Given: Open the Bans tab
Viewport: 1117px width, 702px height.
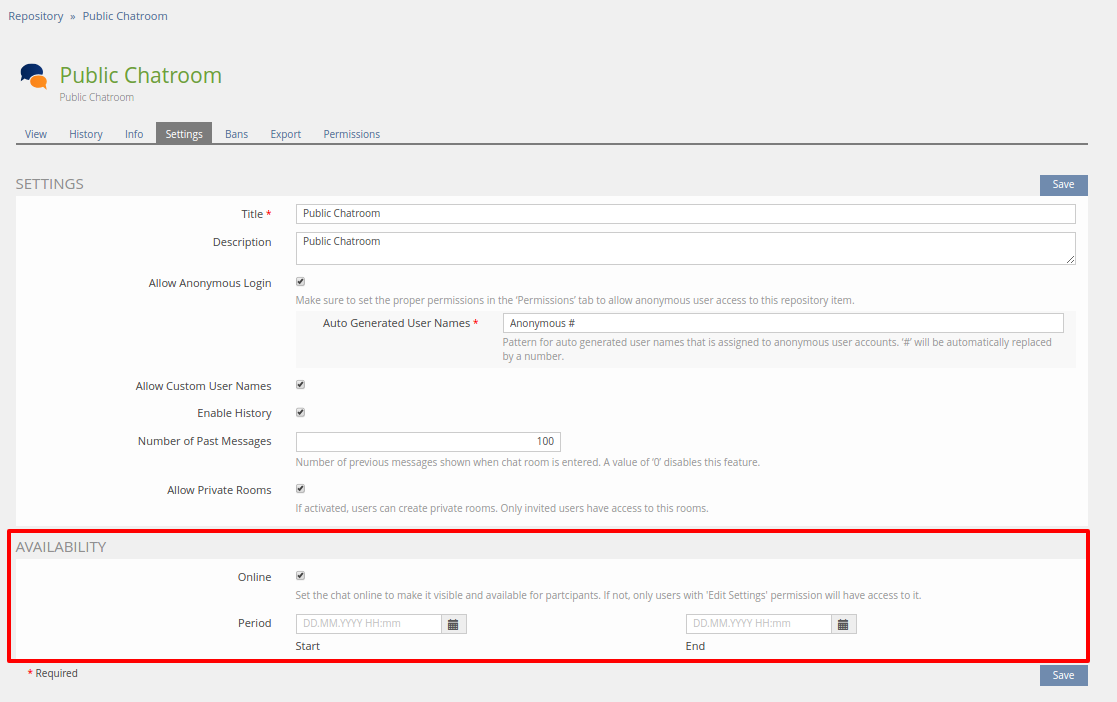Looking at the screenshot, I should (236, 134).
